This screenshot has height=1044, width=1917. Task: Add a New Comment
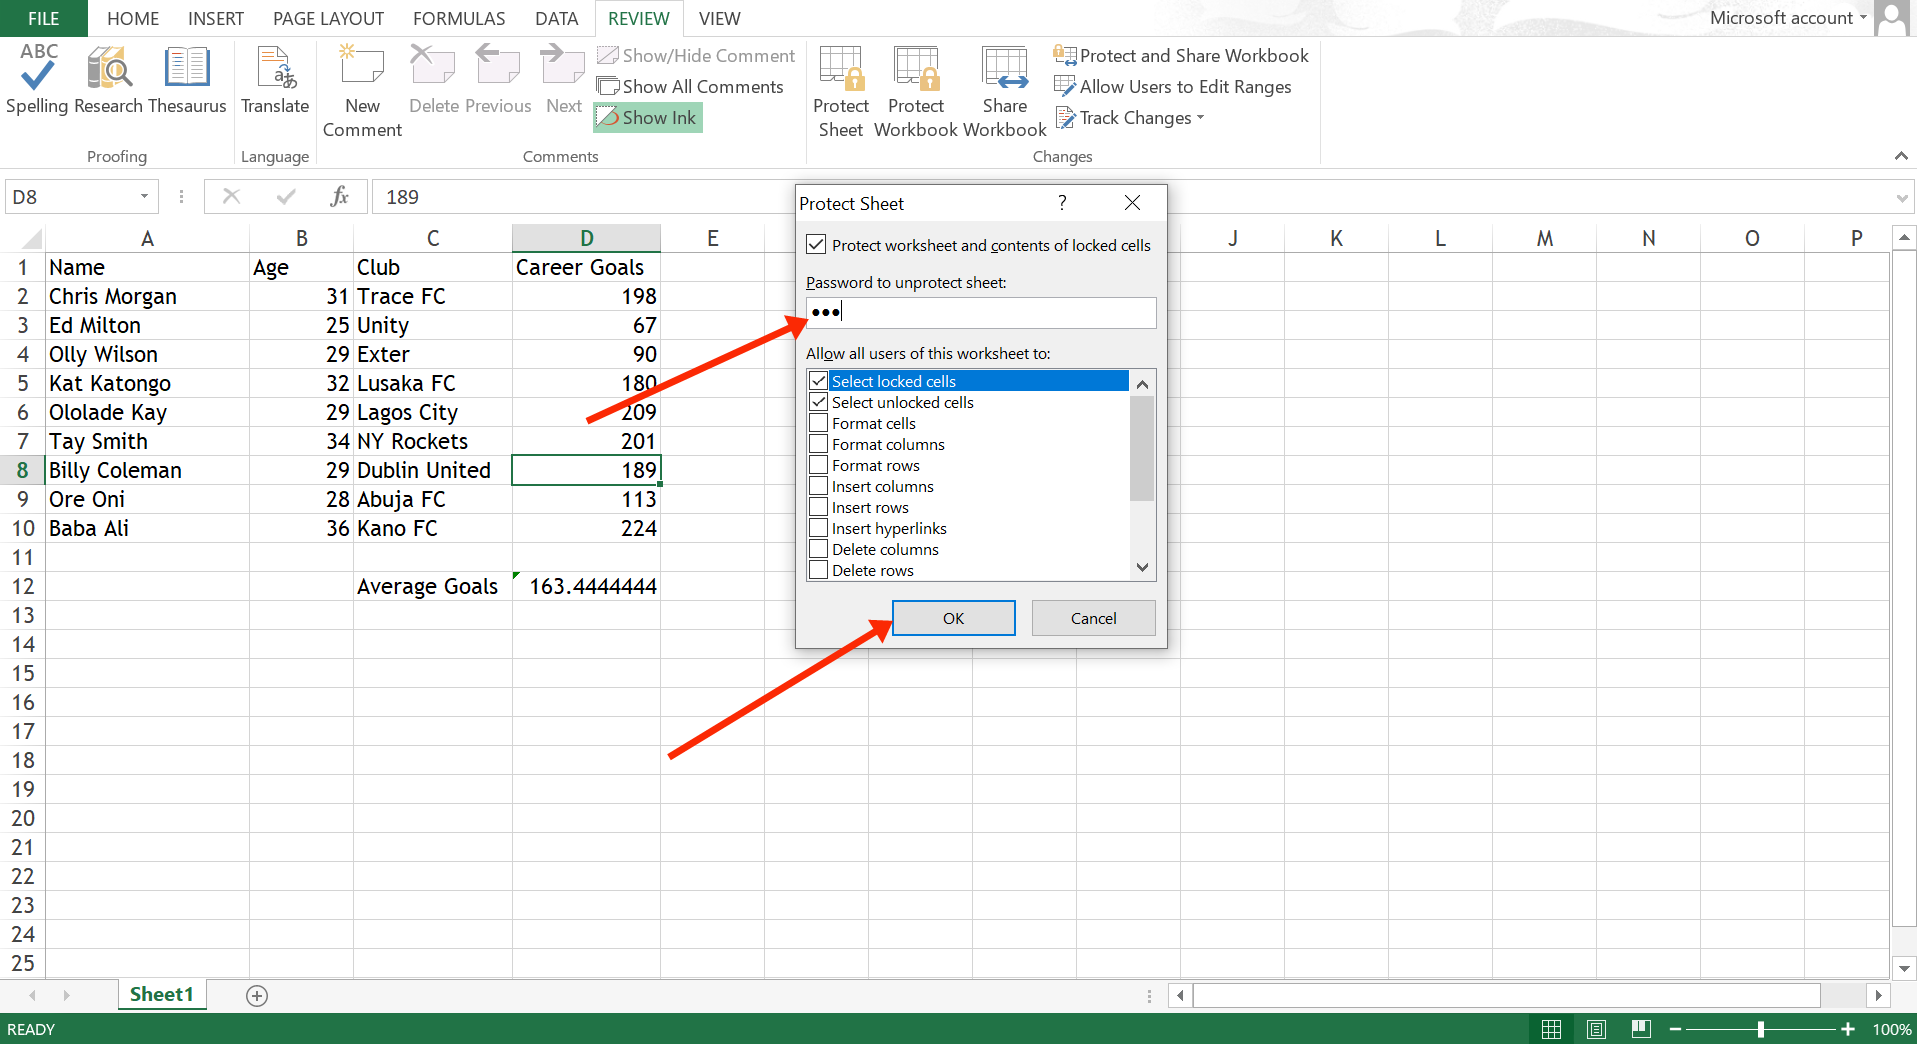(x=362, y=90)
